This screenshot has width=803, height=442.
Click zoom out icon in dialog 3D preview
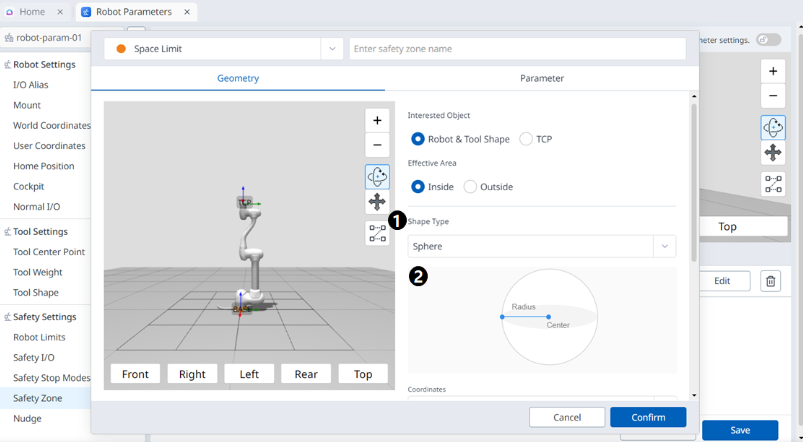377,145
